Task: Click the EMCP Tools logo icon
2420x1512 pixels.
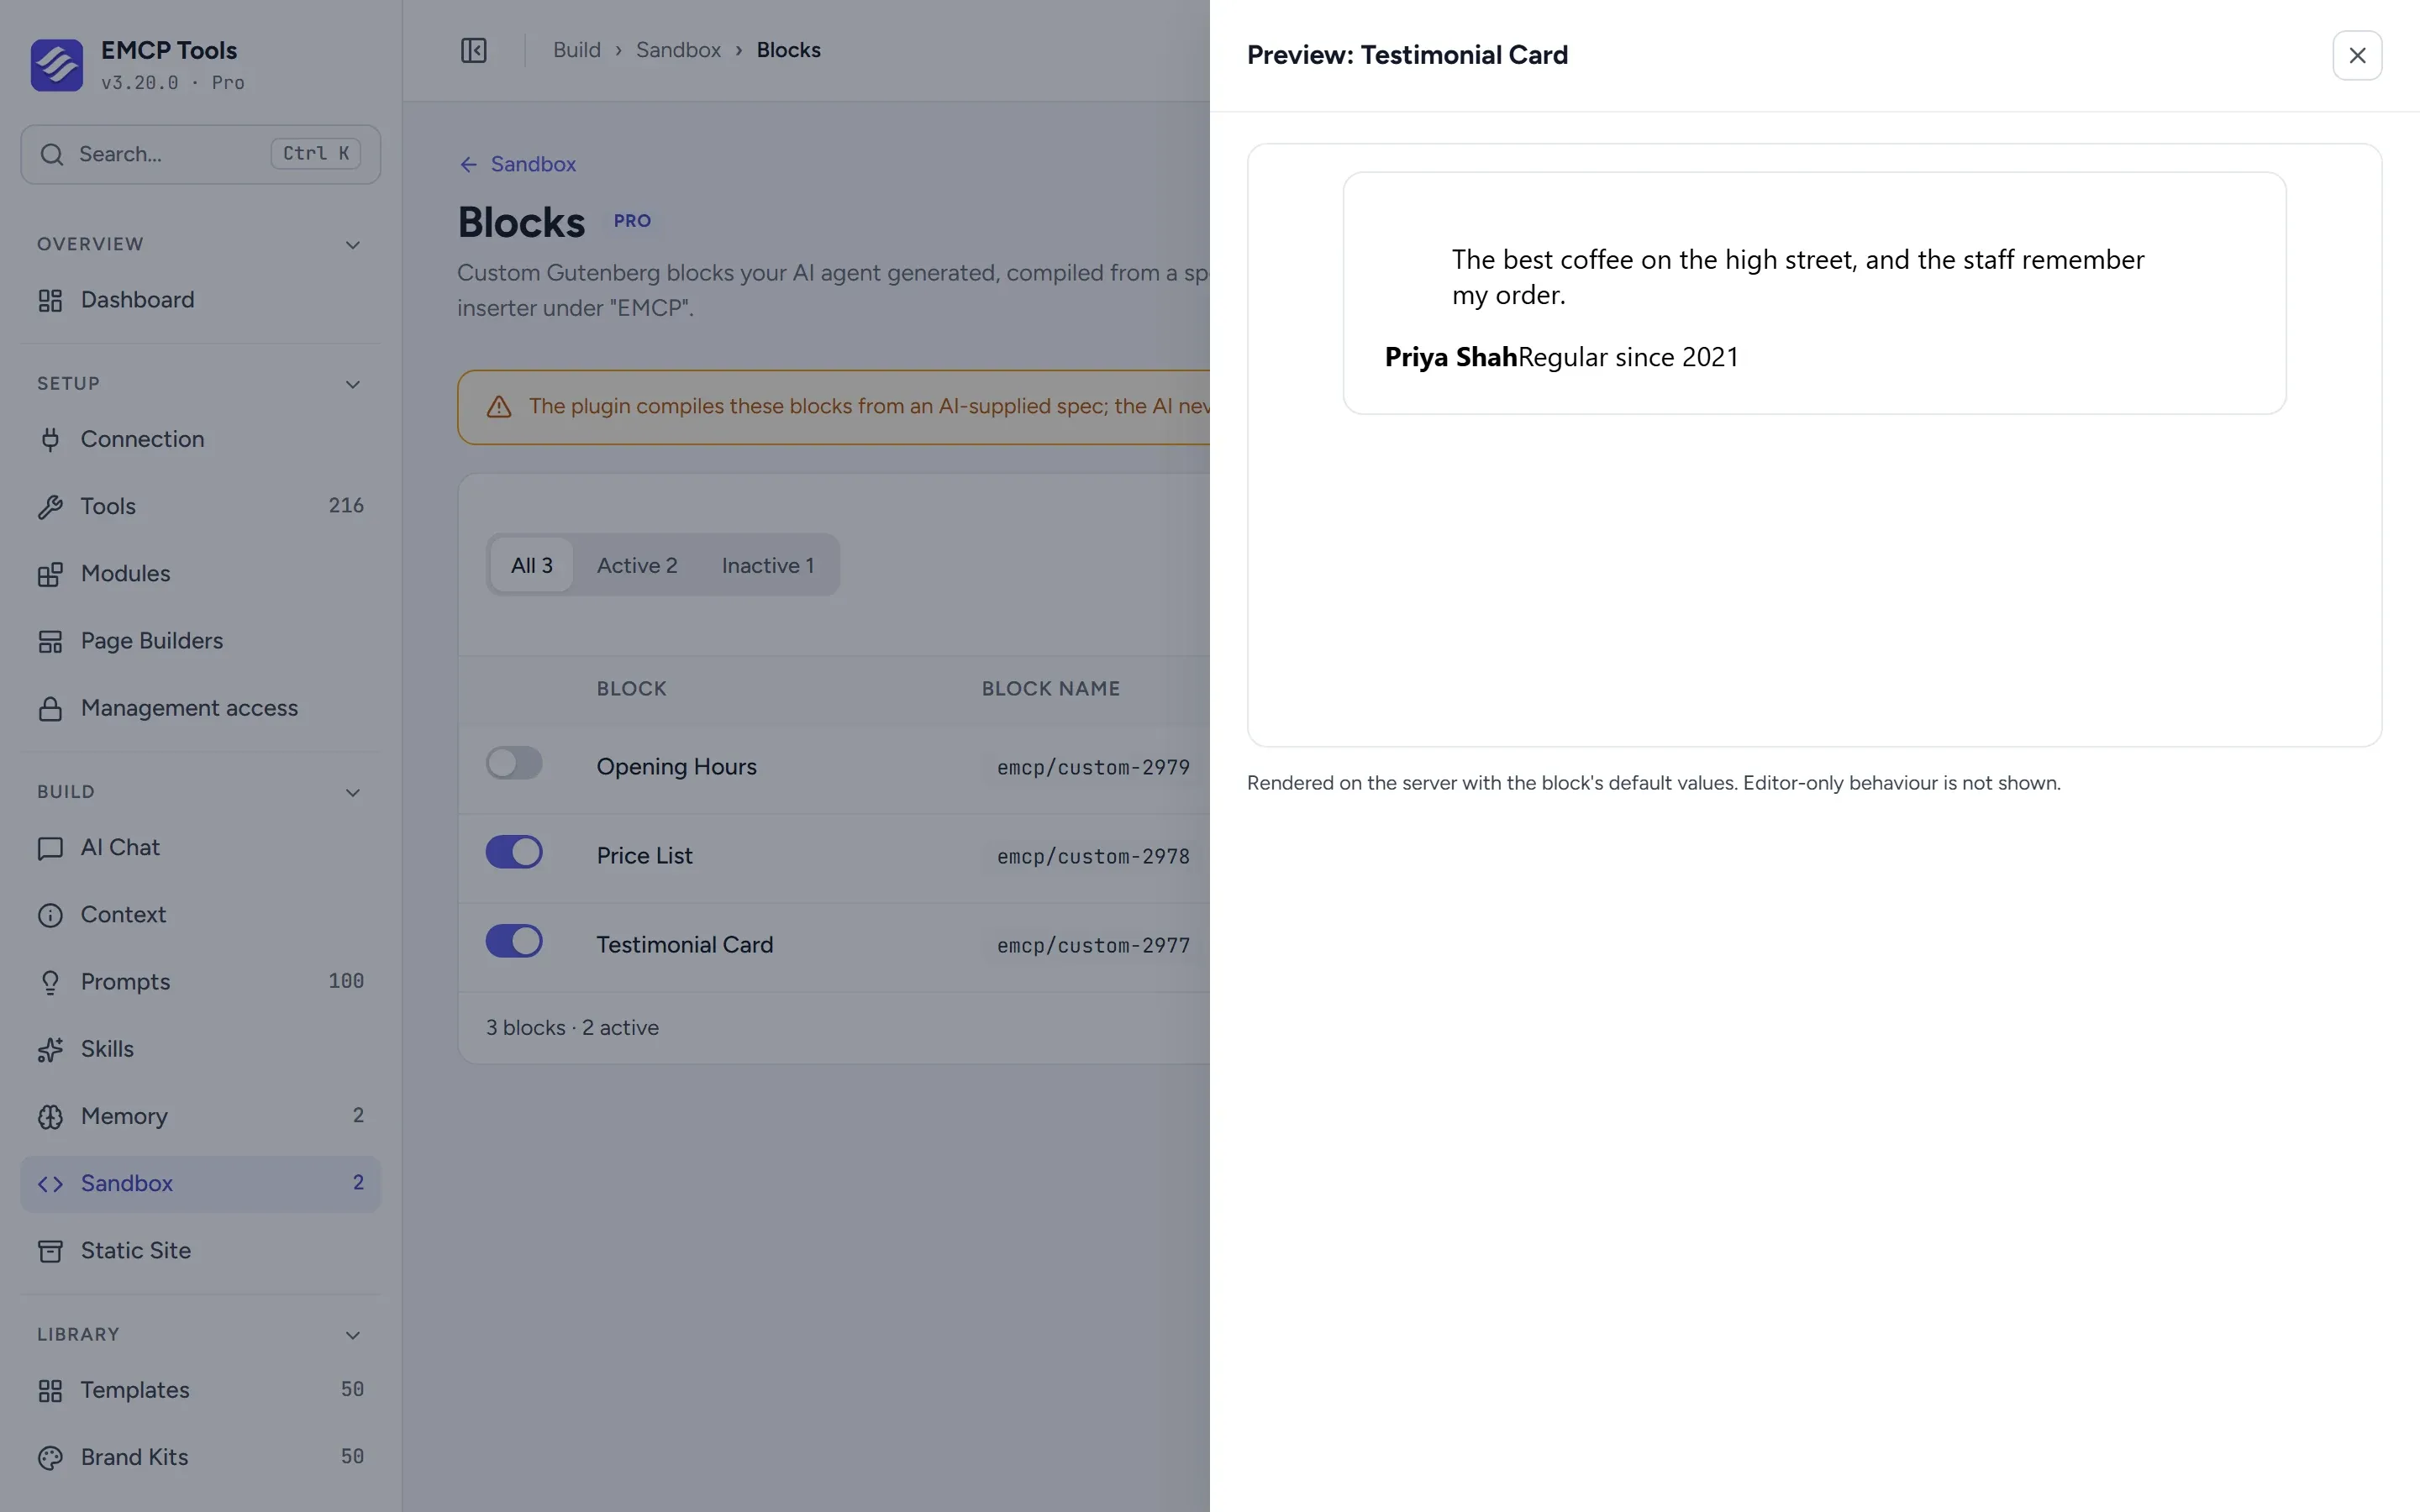Action: tap(57, 65)
